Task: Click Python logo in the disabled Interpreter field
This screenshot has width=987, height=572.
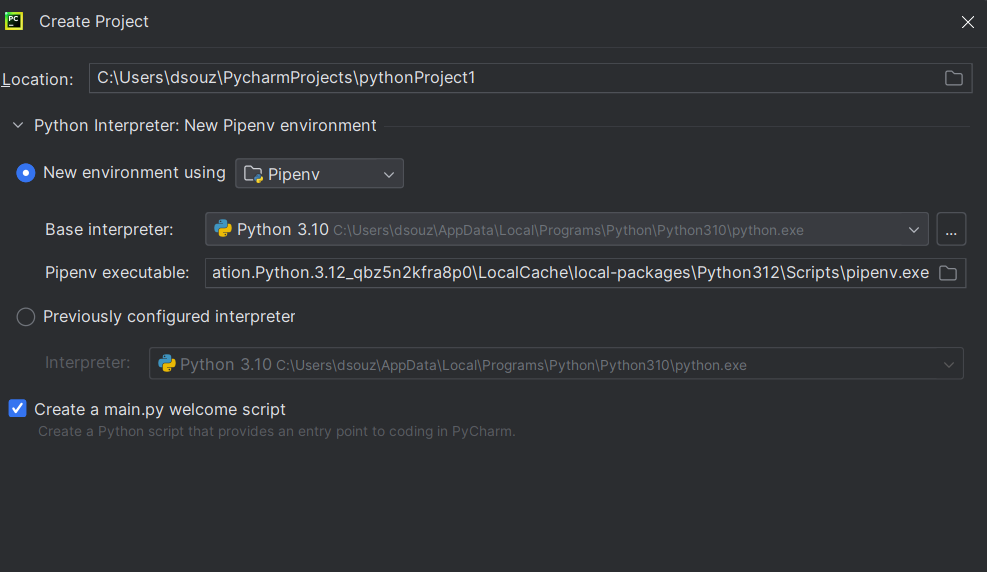Action: (x=166, y=363)
